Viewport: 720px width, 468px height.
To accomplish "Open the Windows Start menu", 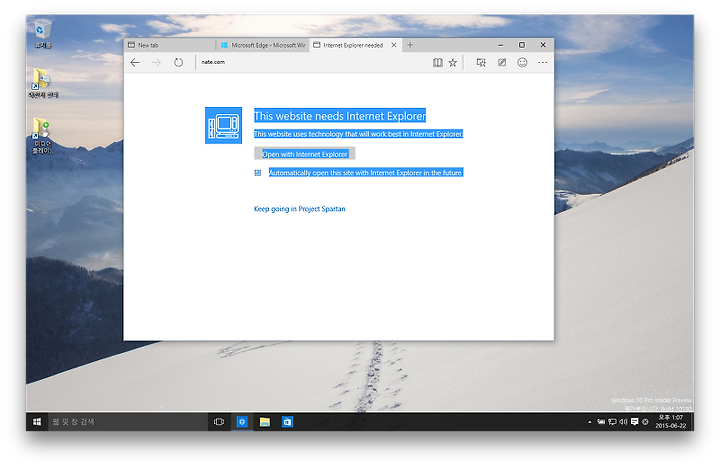I will 37,422.
